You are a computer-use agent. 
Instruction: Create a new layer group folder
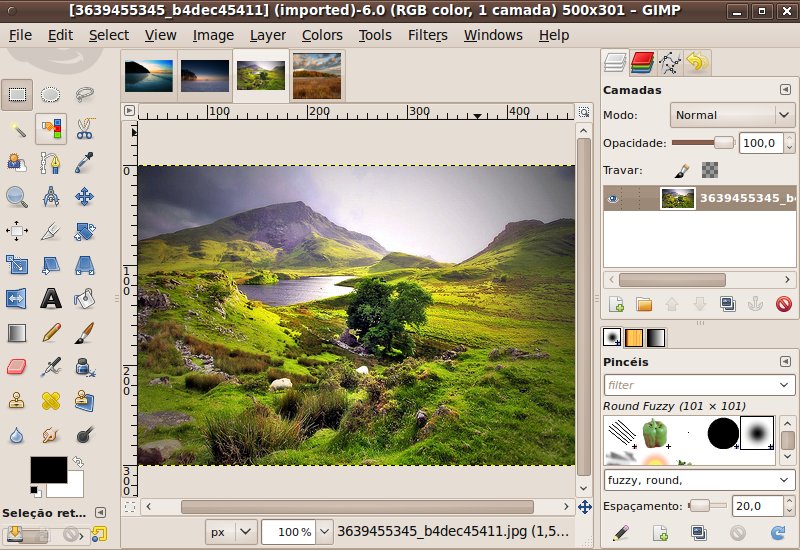[644, 304]
